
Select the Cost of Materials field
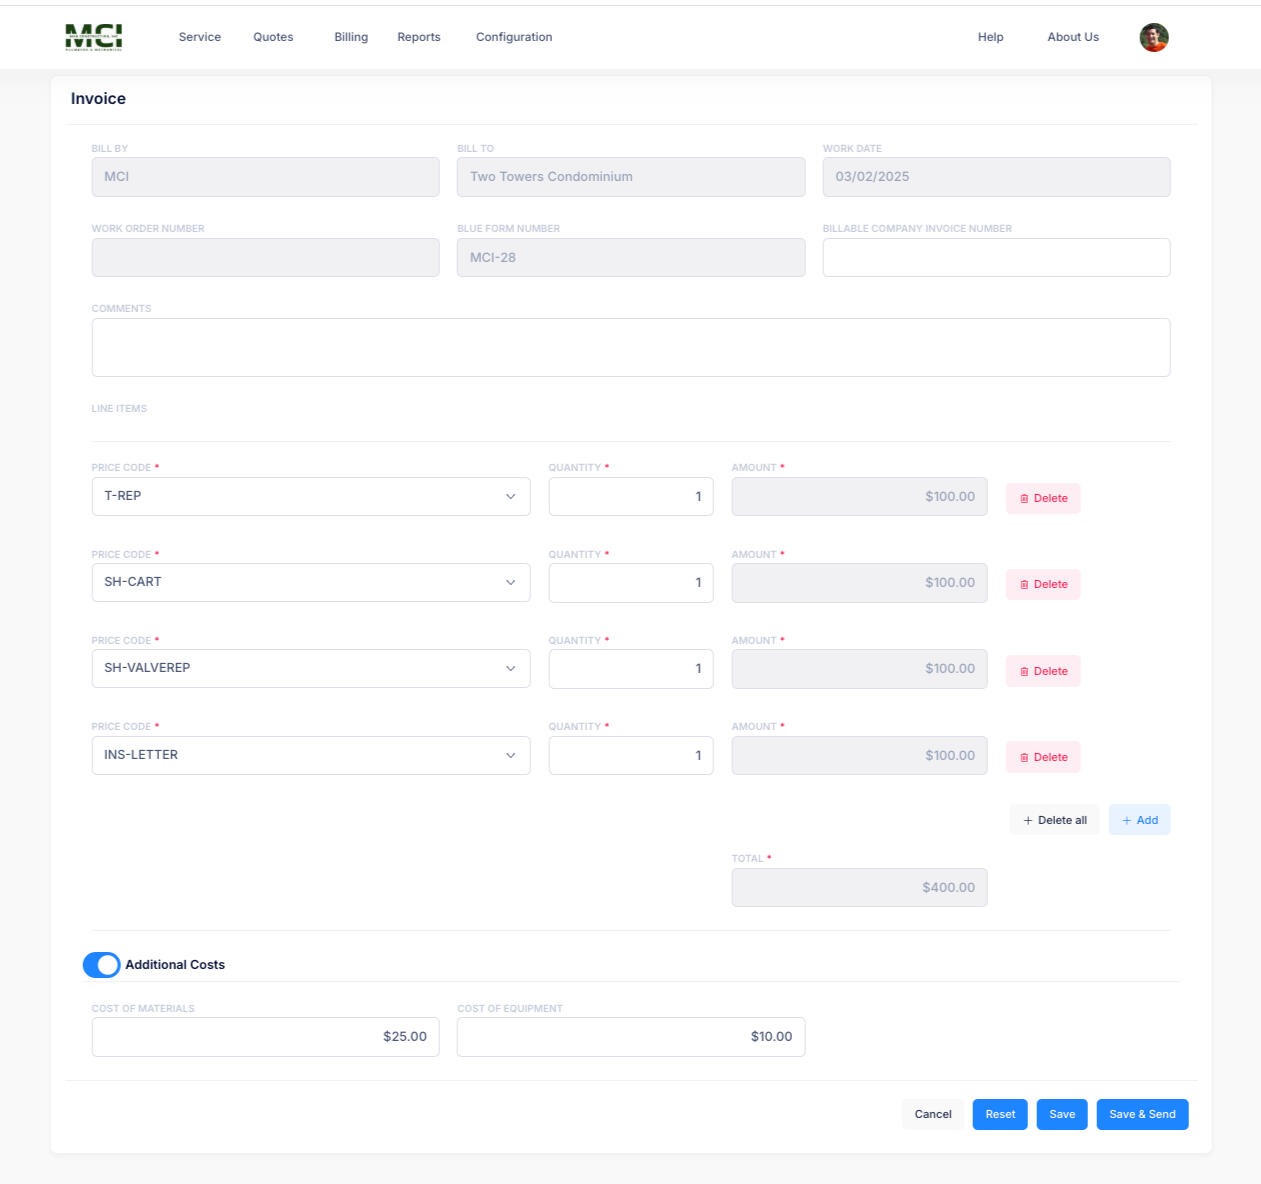coord(265,1037)
